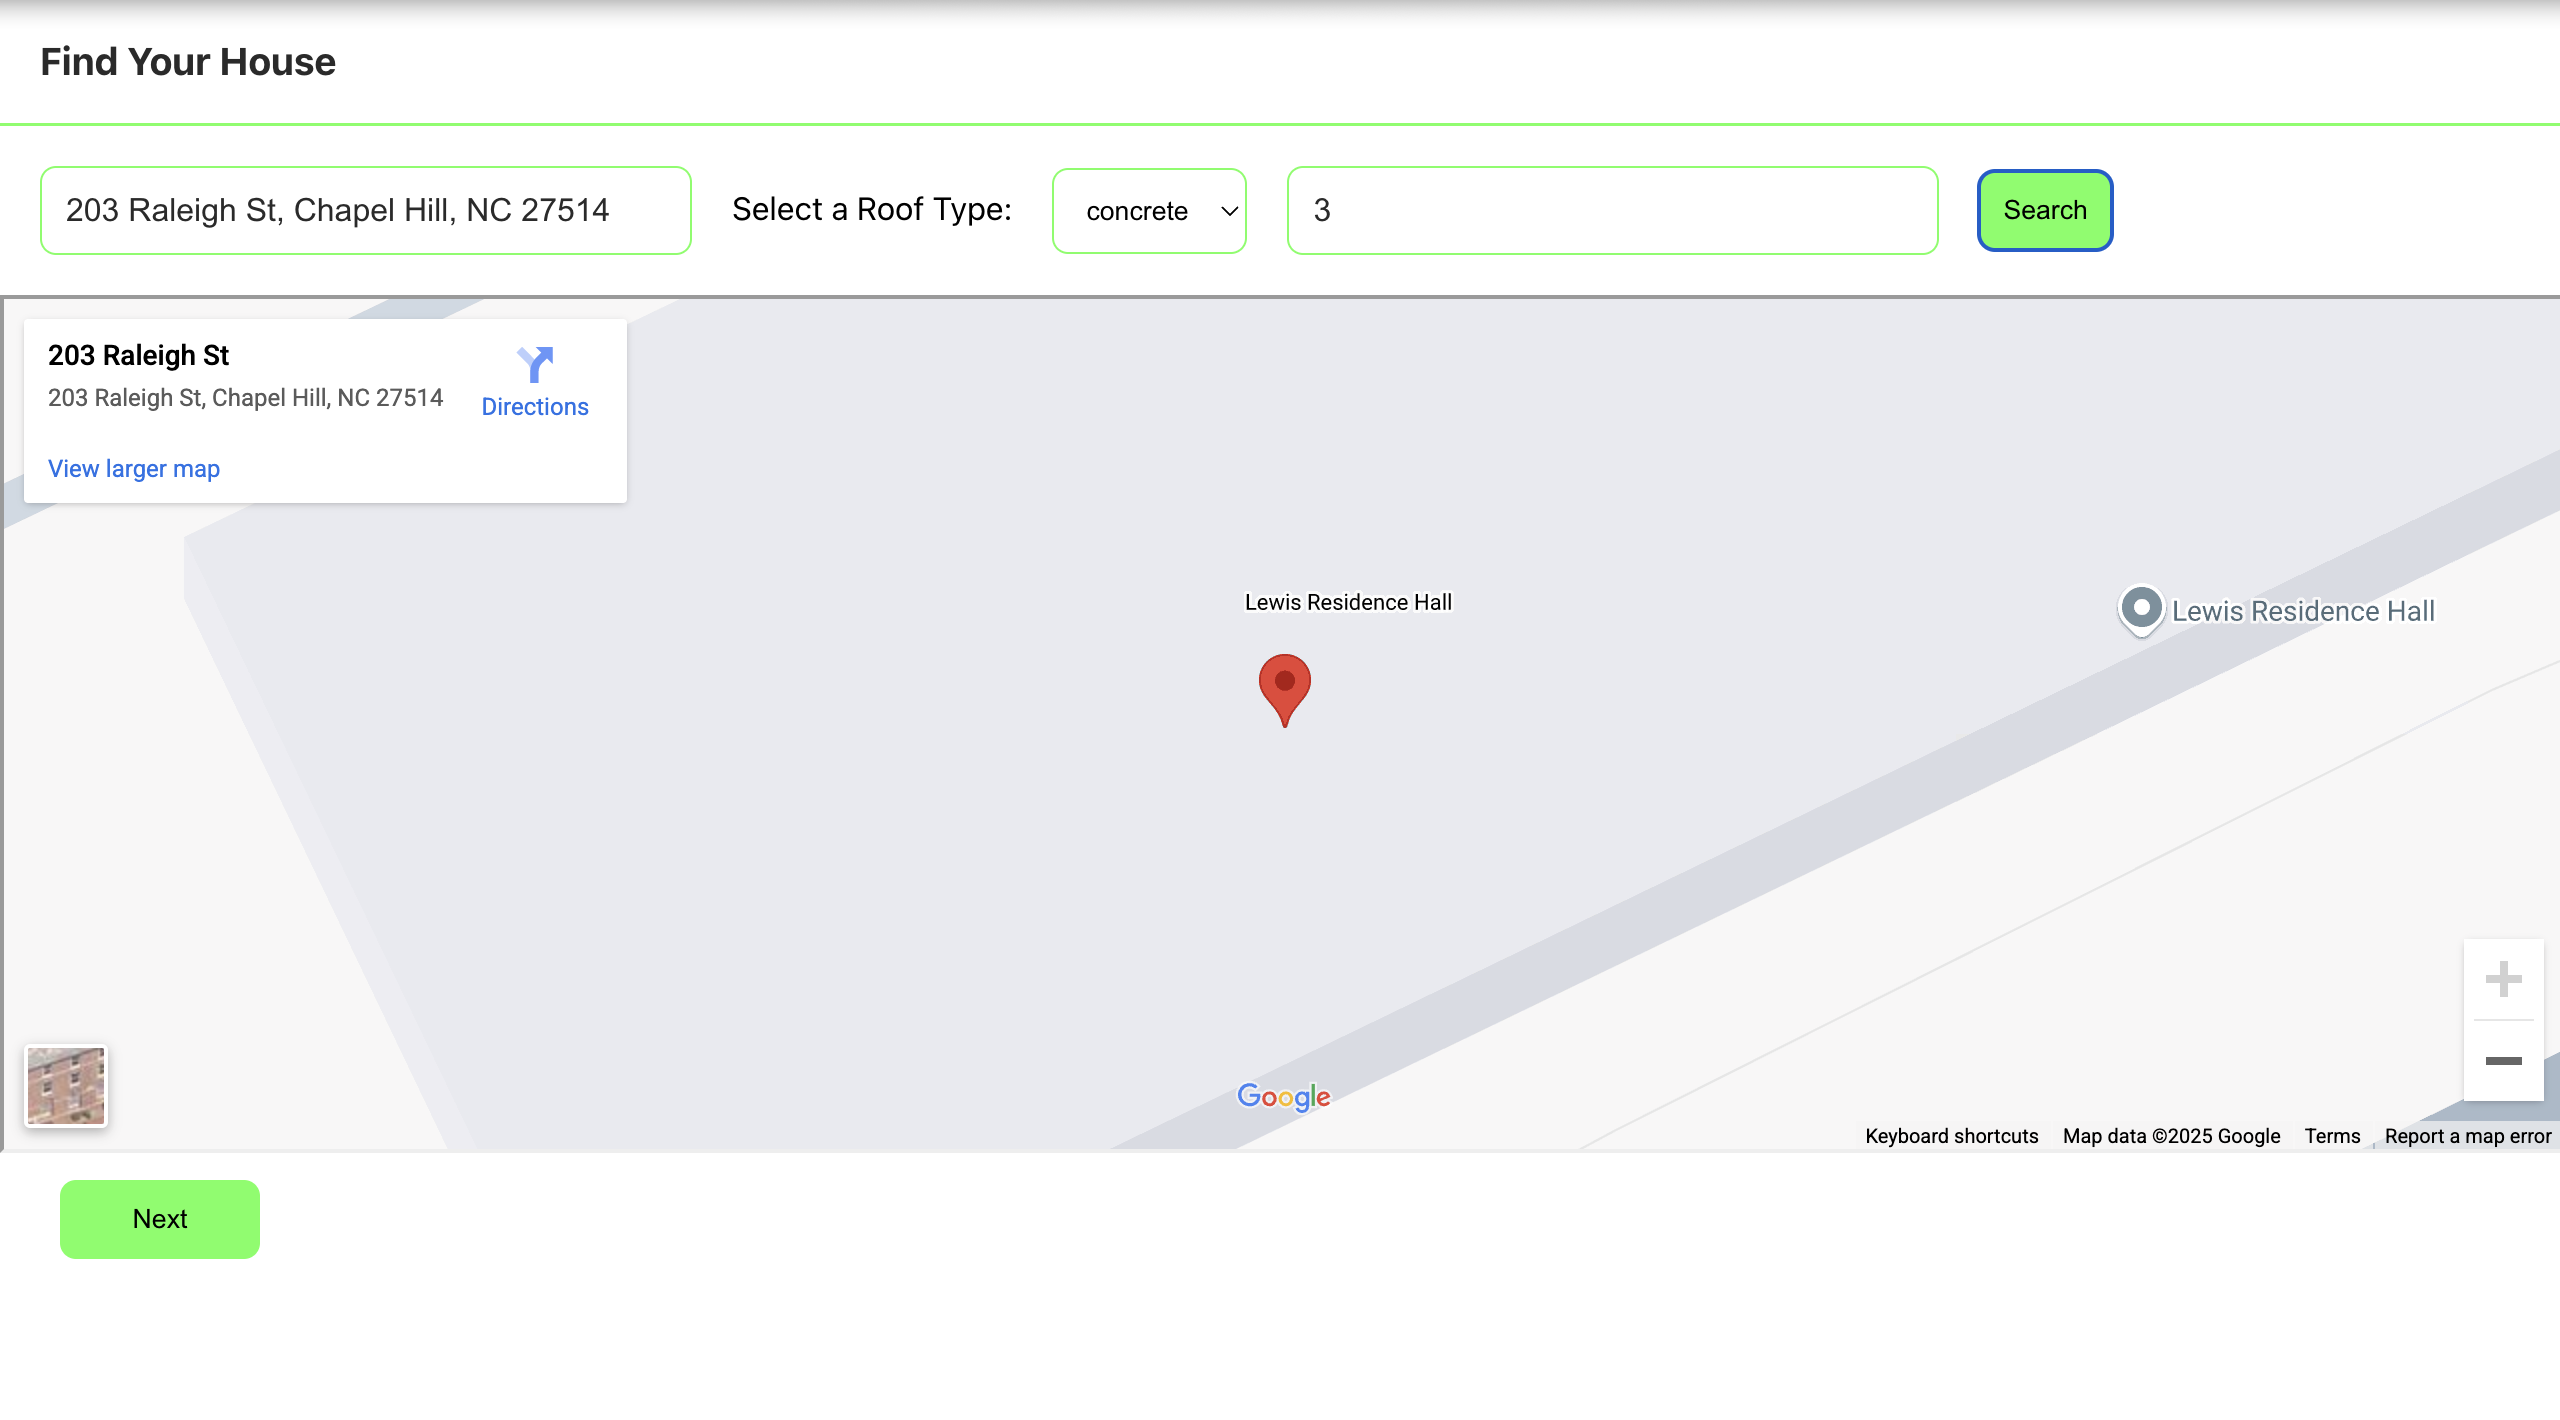
Task: Open the map Terms link
Action: click(x=2332, y=1136)
